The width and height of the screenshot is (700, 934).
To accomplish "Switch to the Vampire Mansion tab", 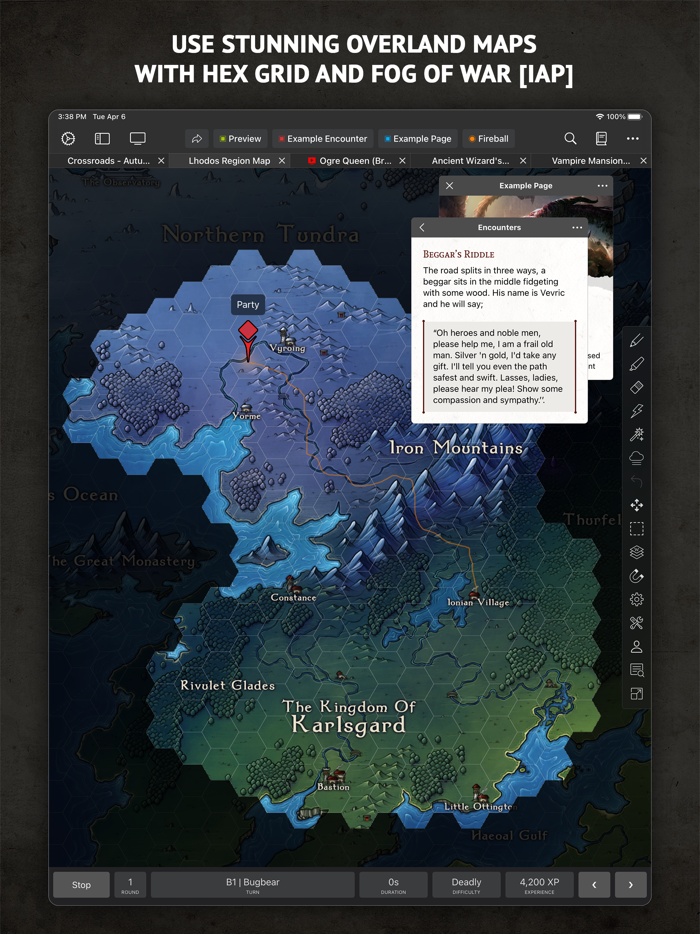I will (x=591, y=161).
